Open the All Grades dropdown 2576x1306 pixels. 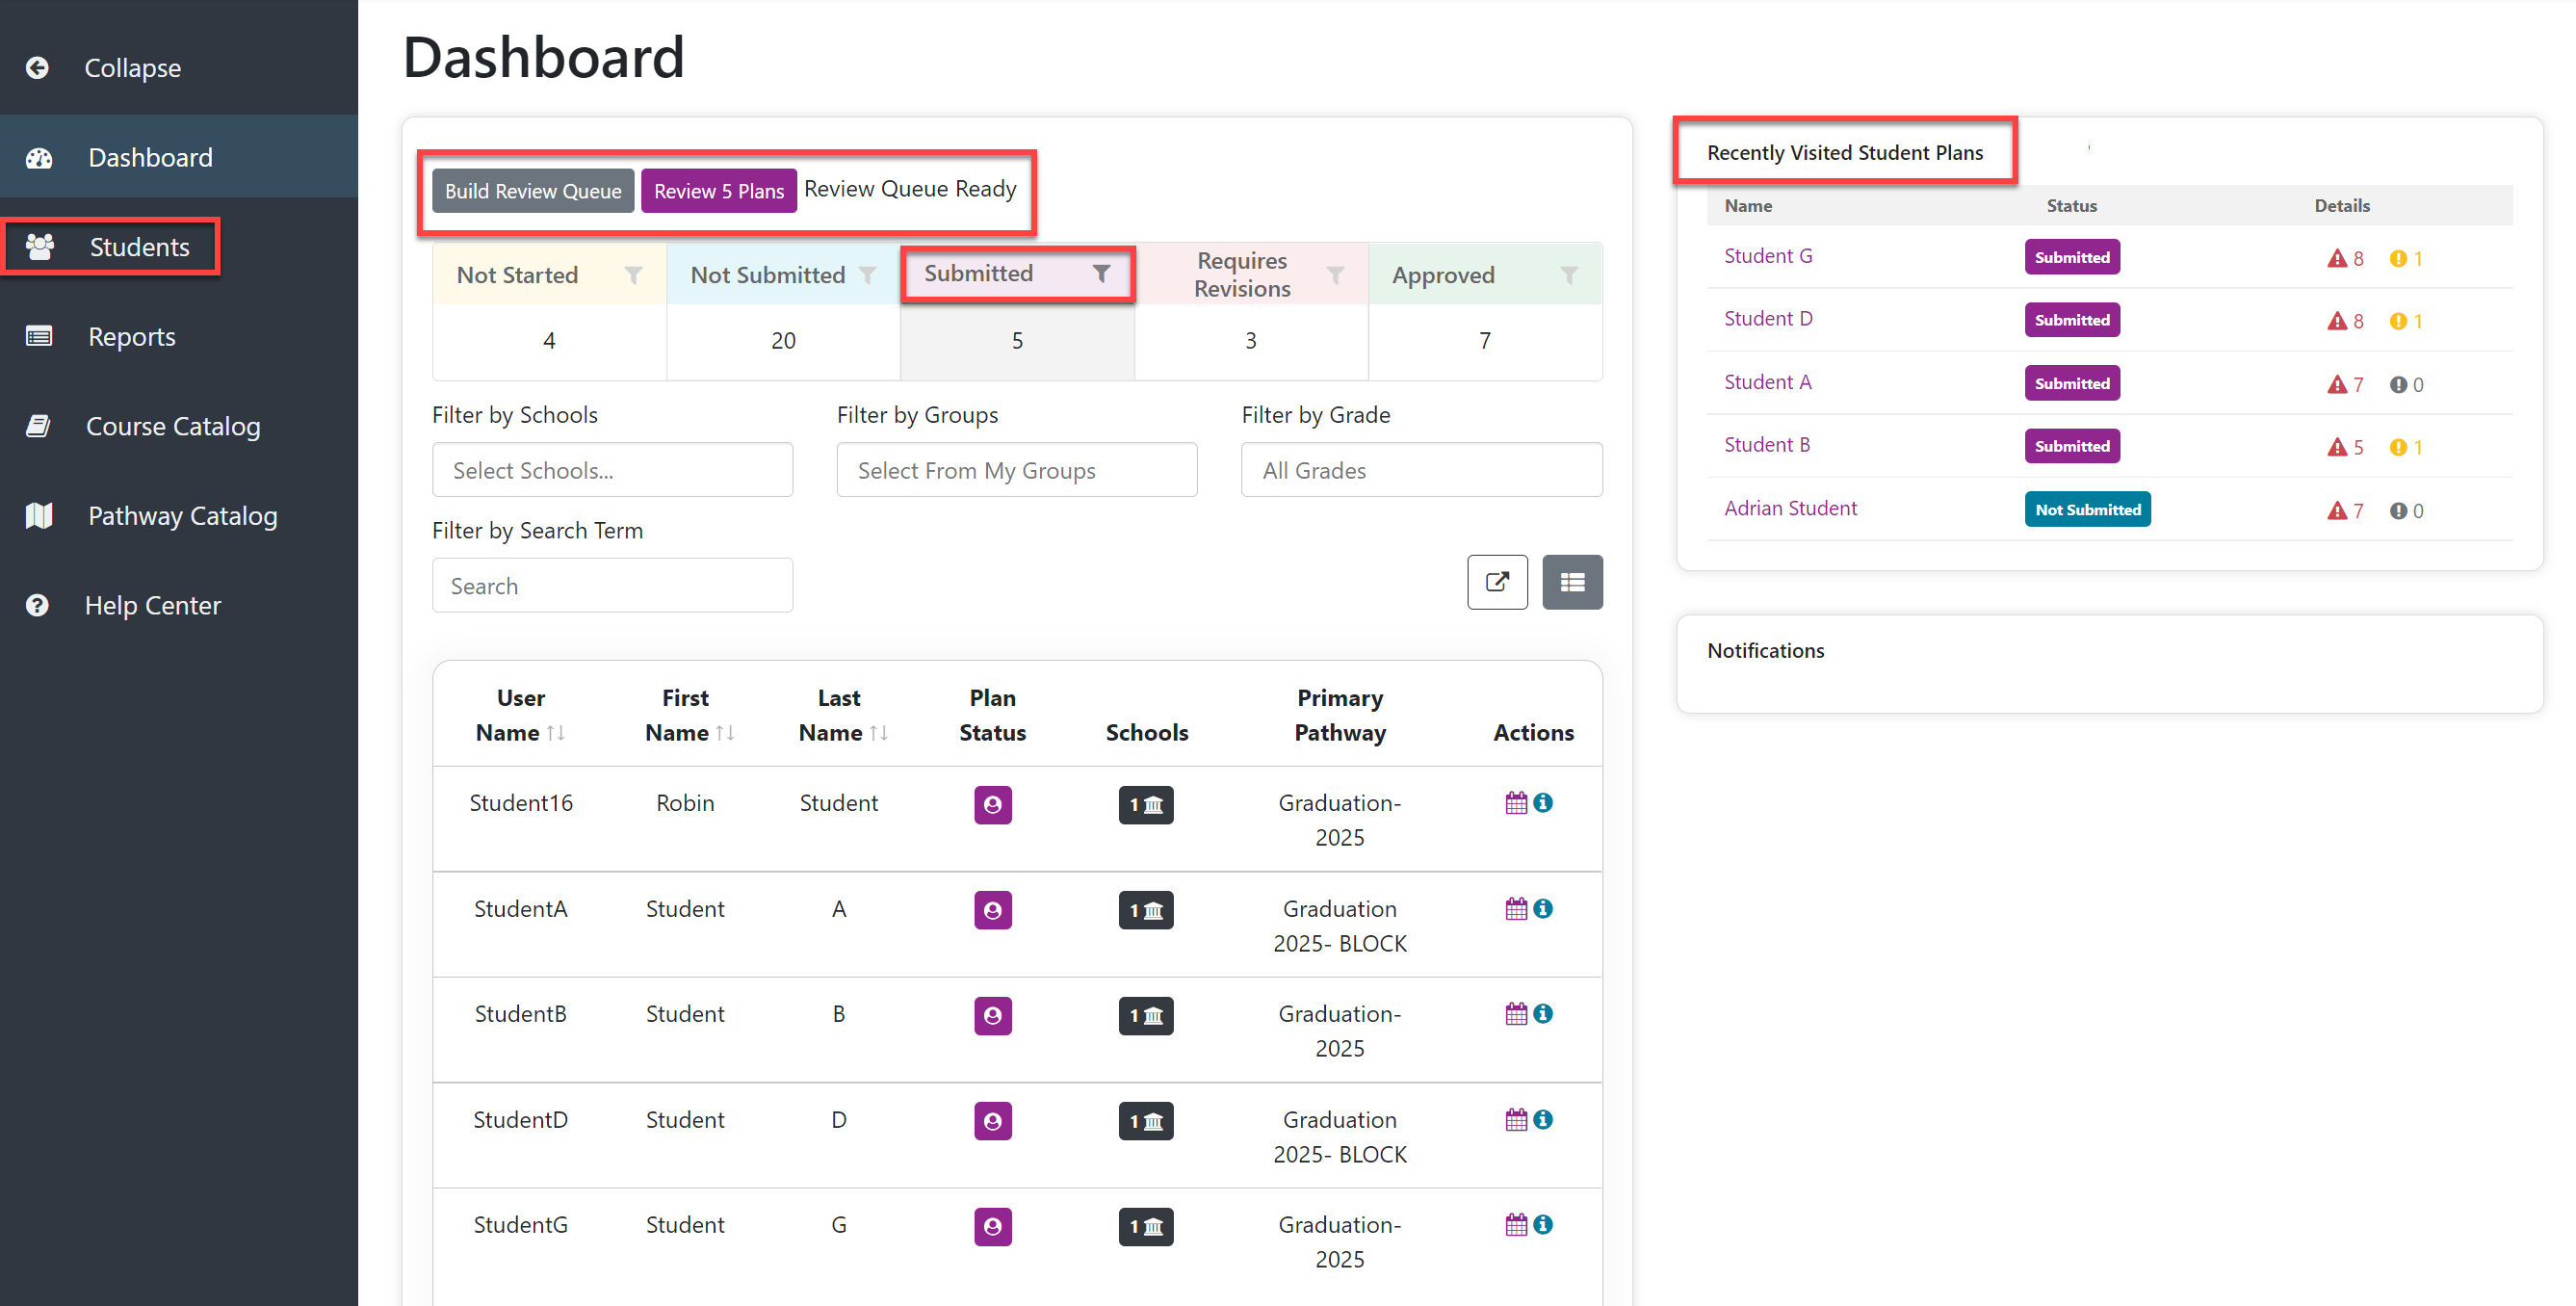[x=1422, y=470]
